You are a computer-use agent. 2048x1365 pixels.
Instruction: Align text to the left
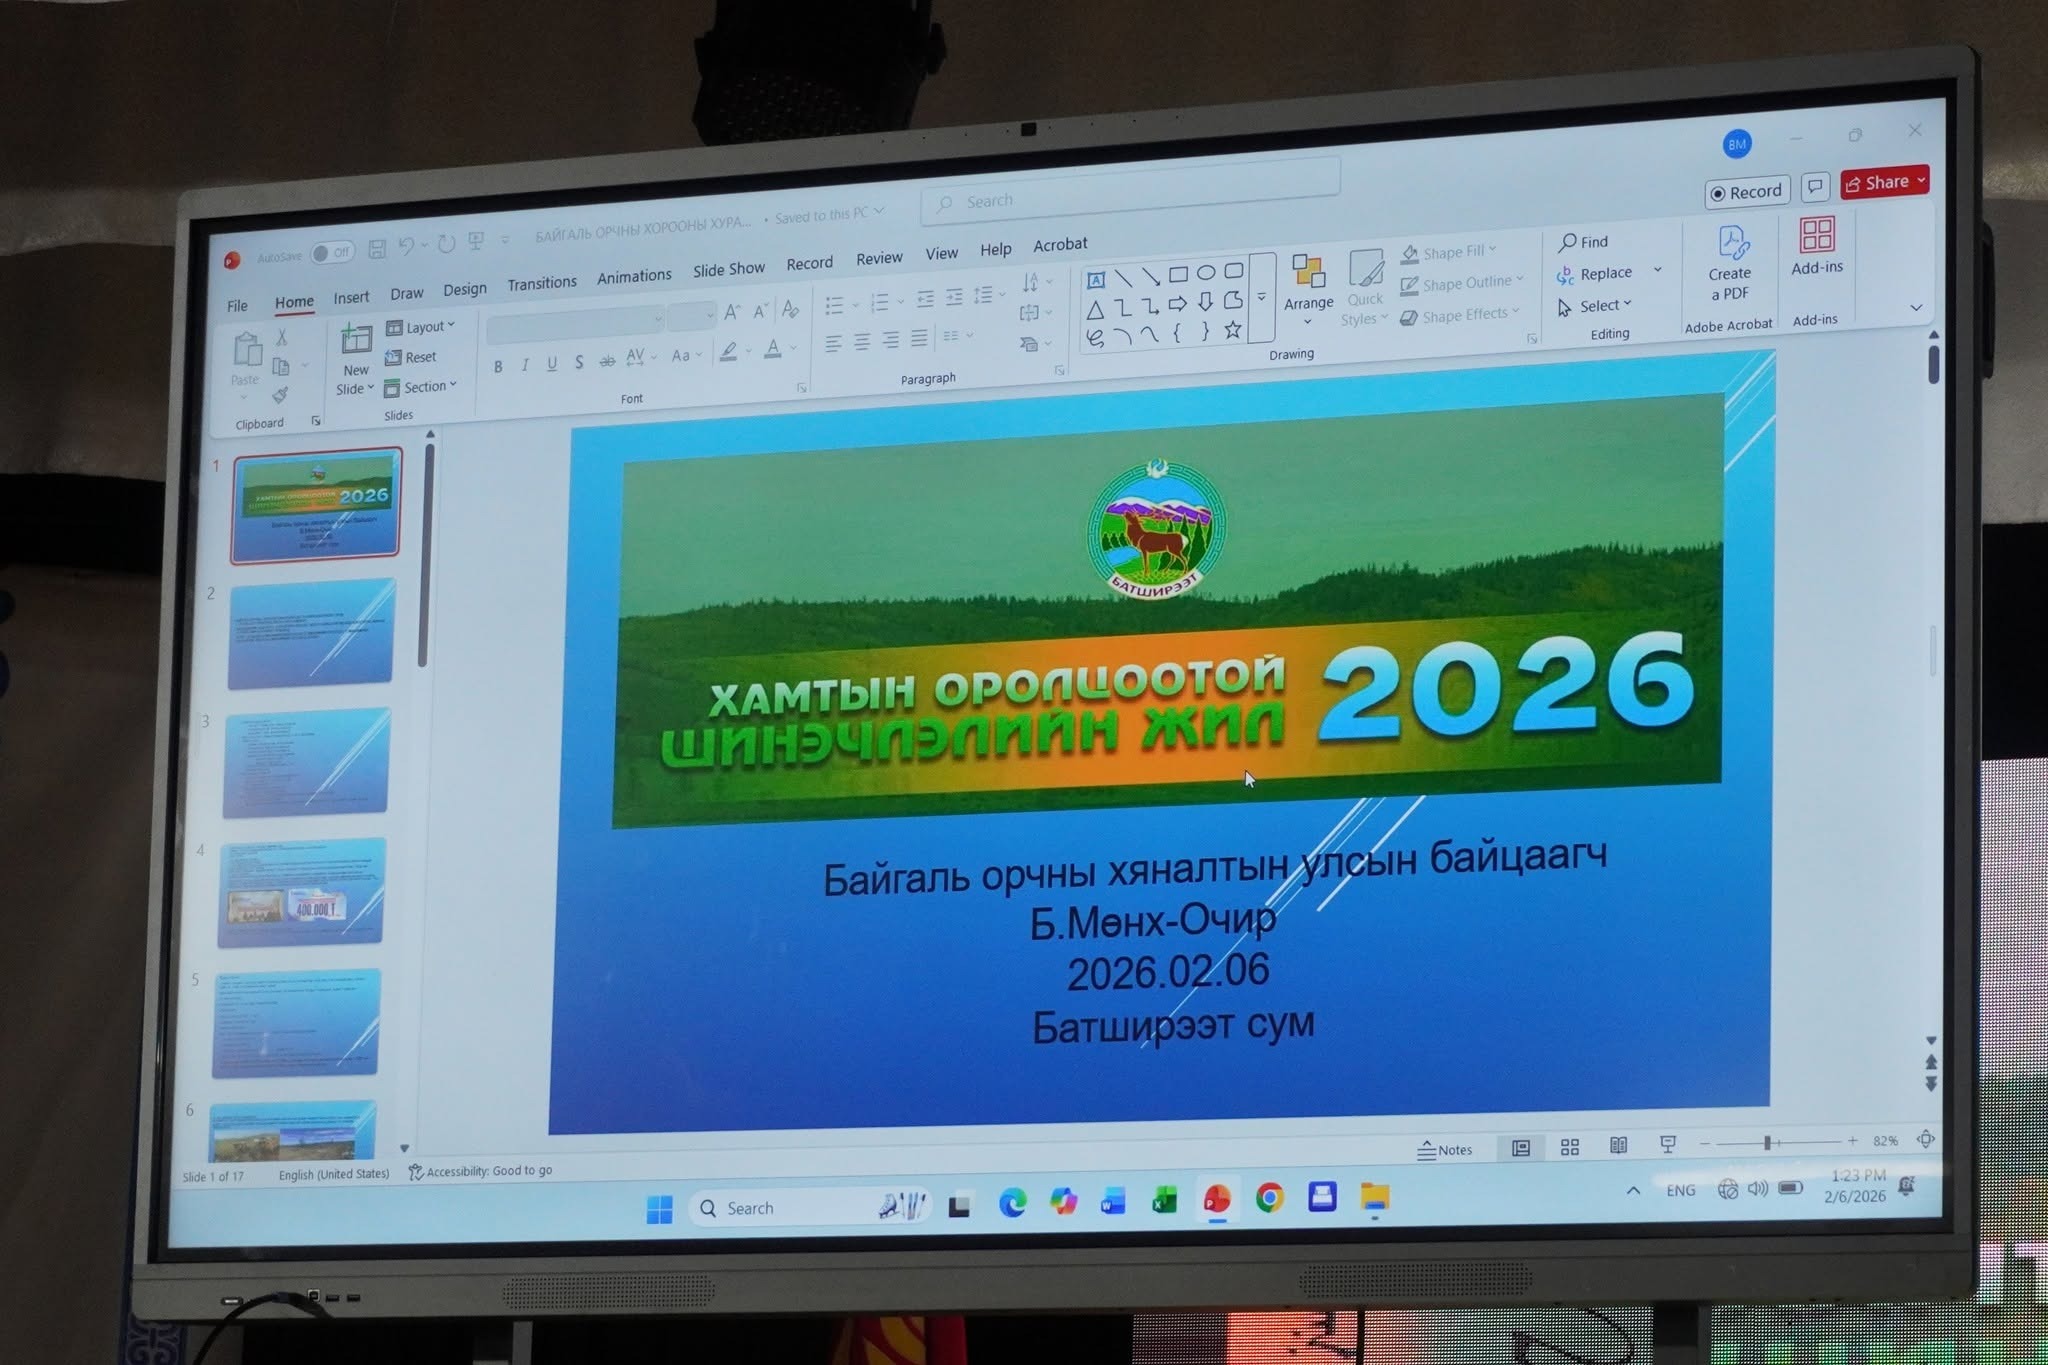click(x=833, y=345)
